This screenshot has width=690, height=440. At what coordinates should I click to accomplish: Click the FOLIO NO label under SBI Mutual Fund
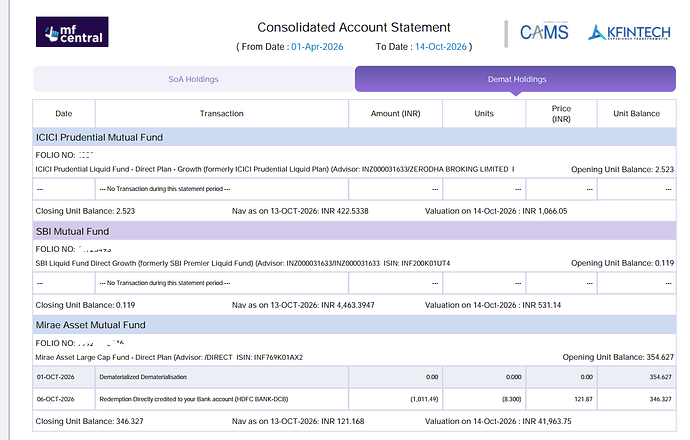point(55,249)
